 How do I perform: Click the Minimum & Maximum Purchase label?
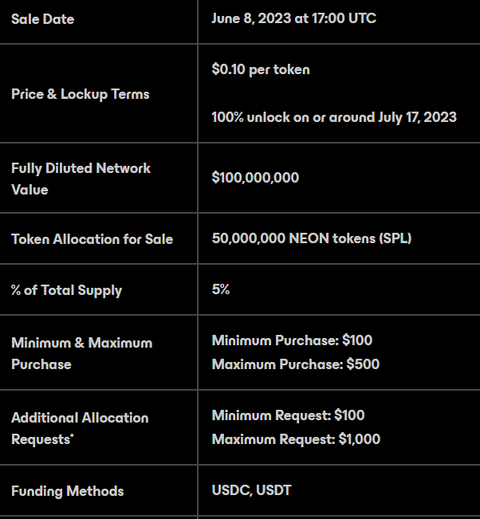pos(82,353)
